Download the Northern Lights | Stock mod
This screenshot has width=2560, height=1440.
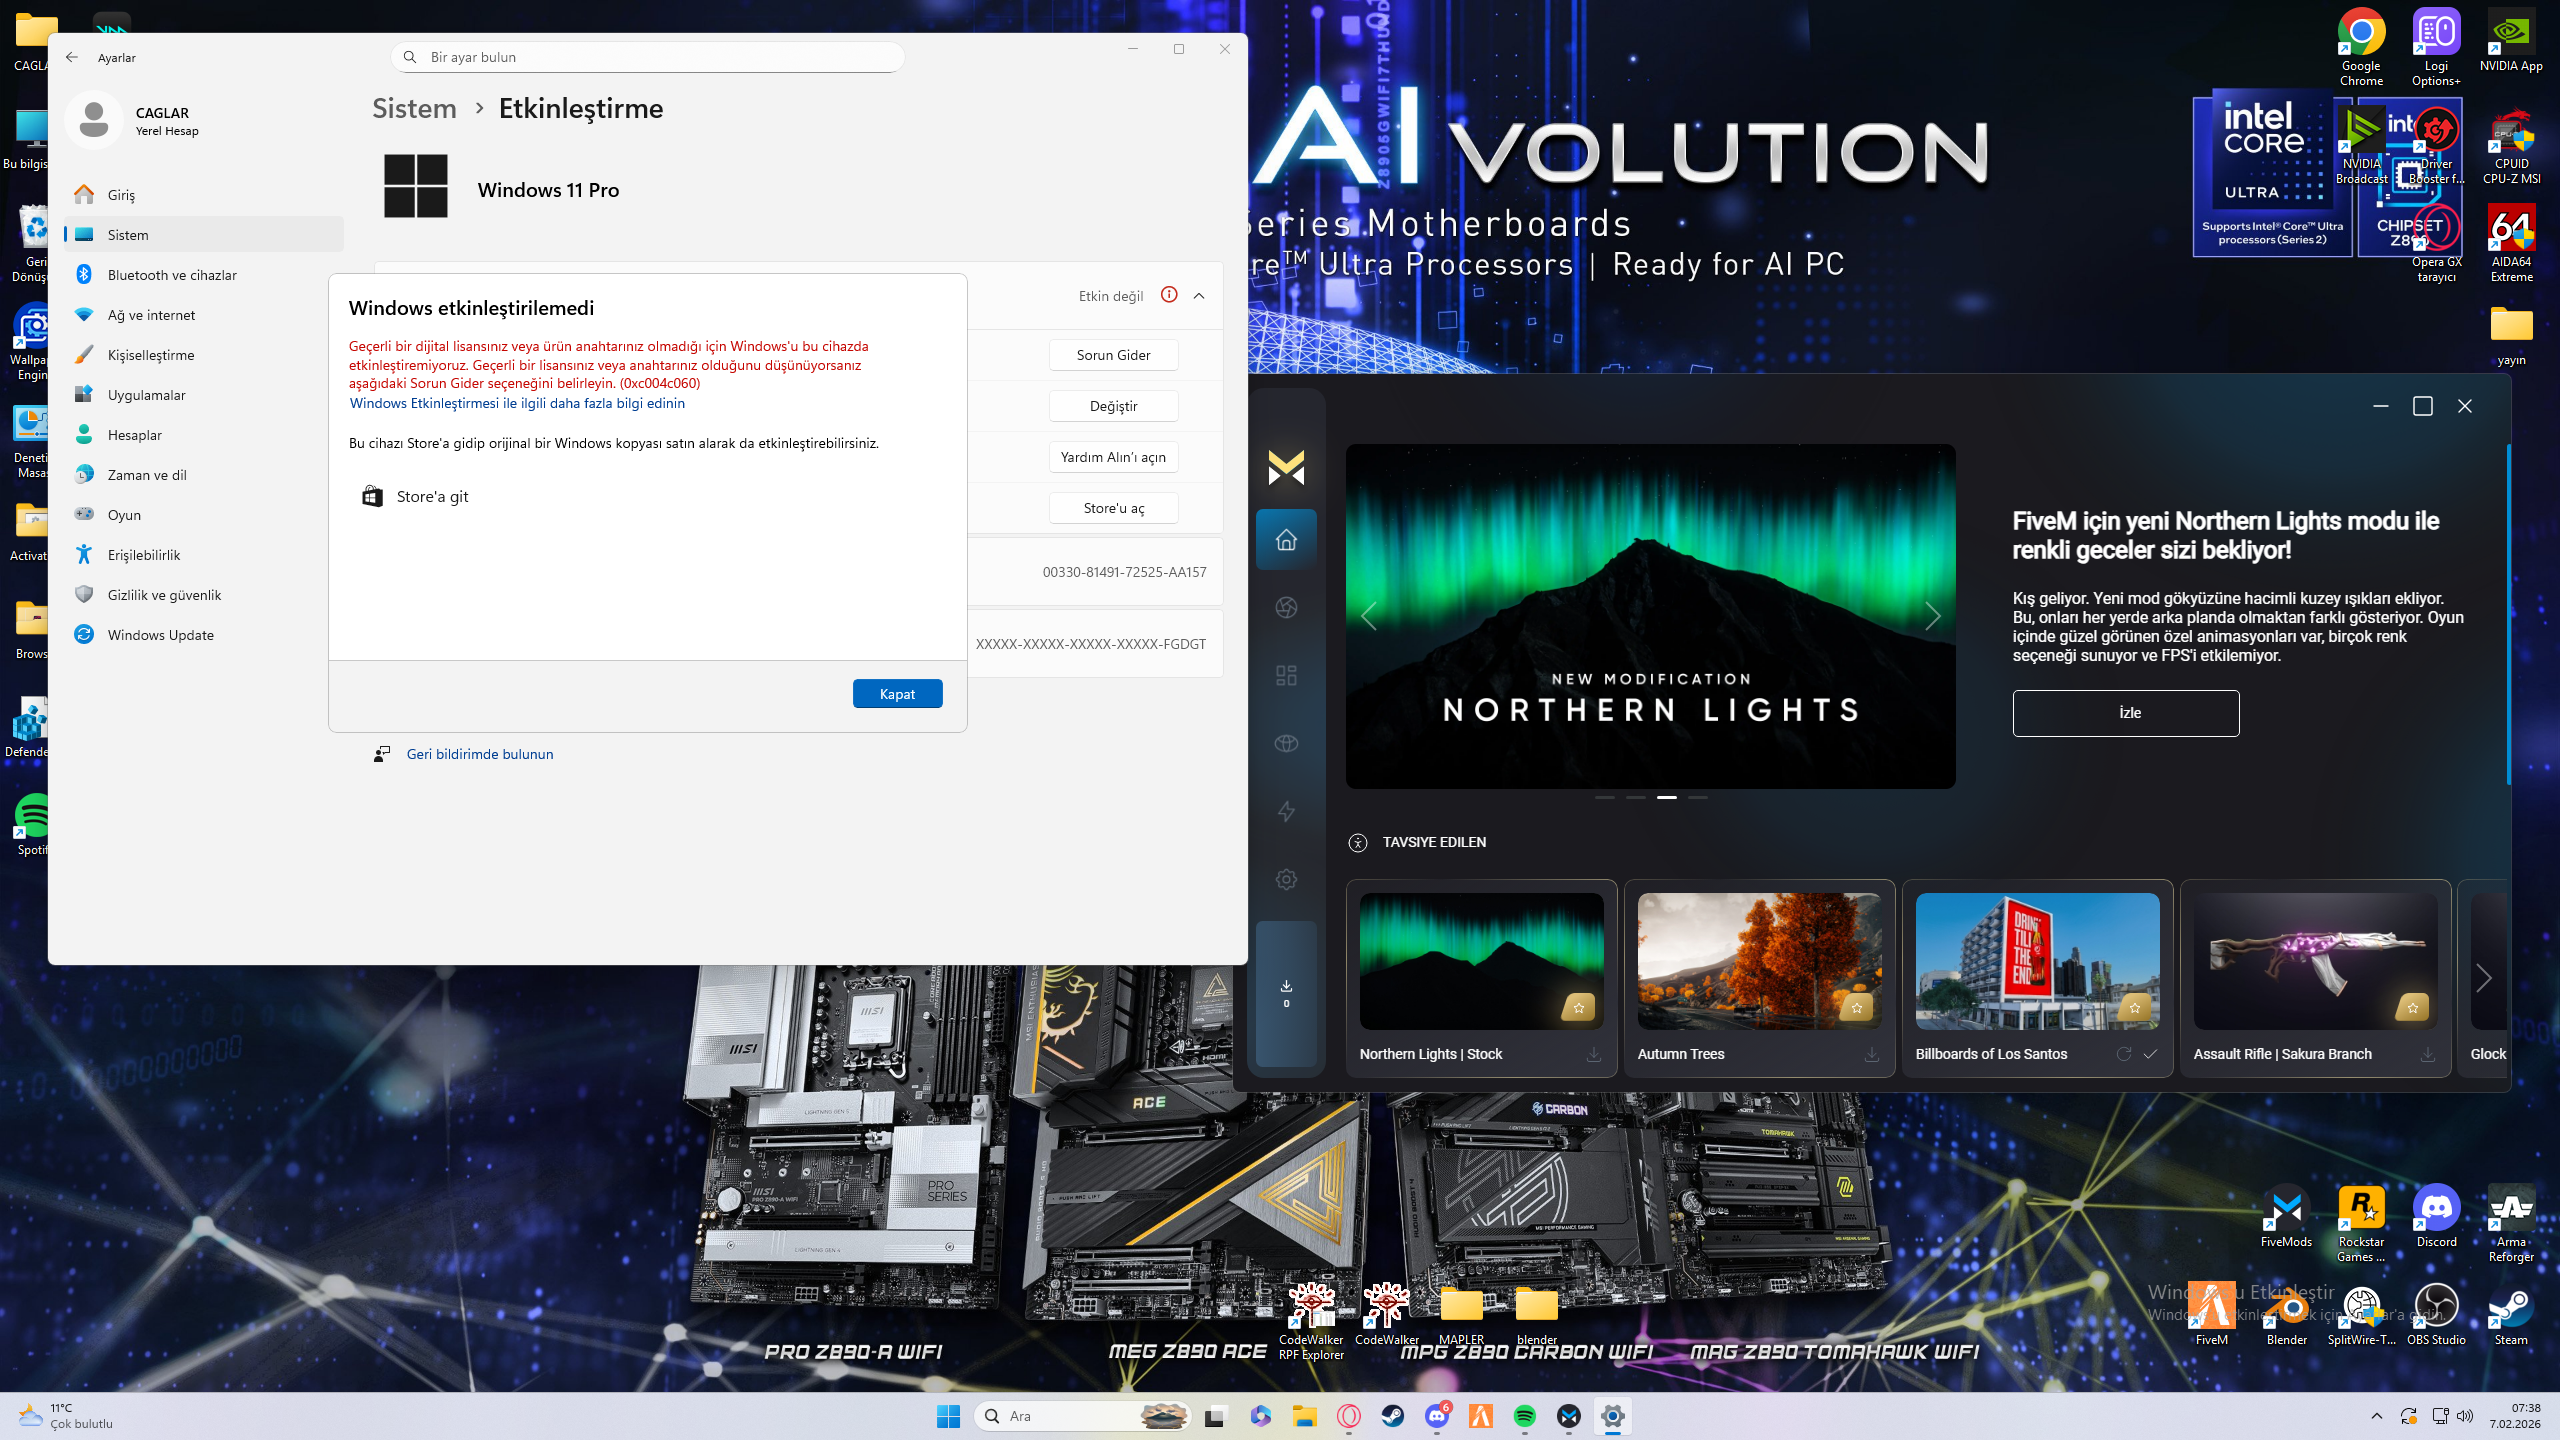(1594, 1054)
